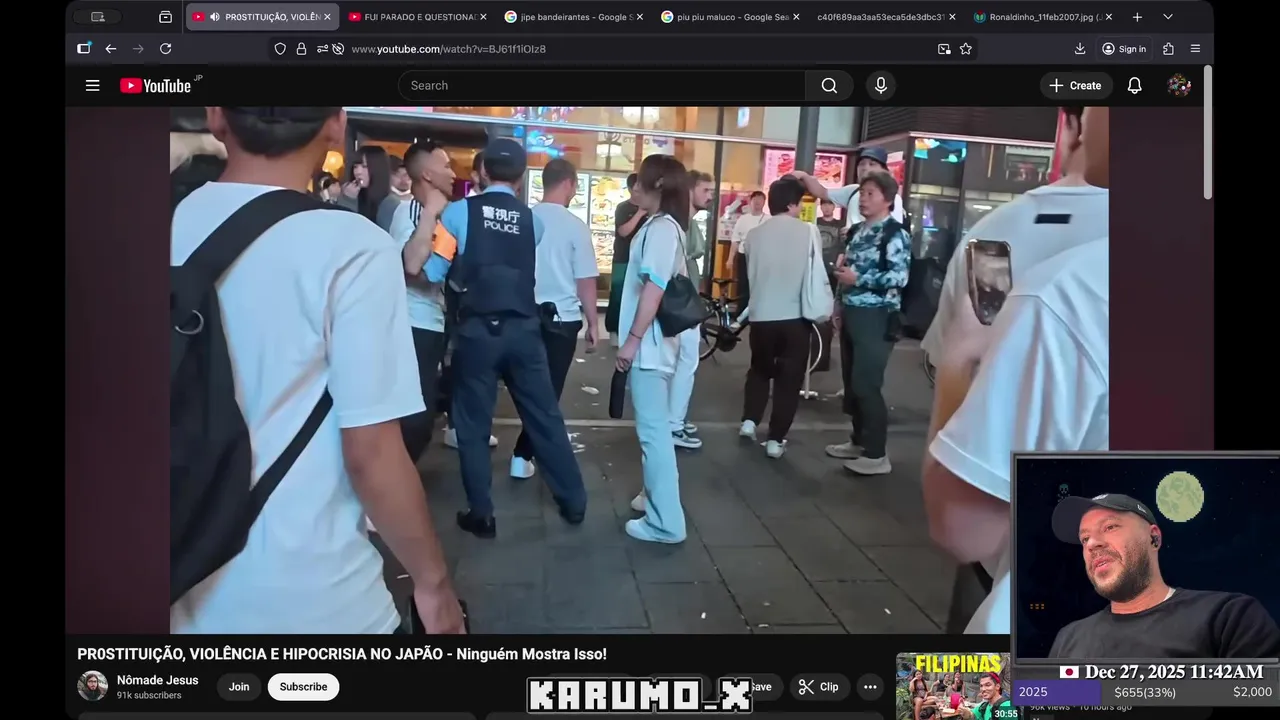Close the PROSTITUIÇÃO, VIOLÊN tab
This screenshot has width=1280, height=720.
tap(327, 17)
